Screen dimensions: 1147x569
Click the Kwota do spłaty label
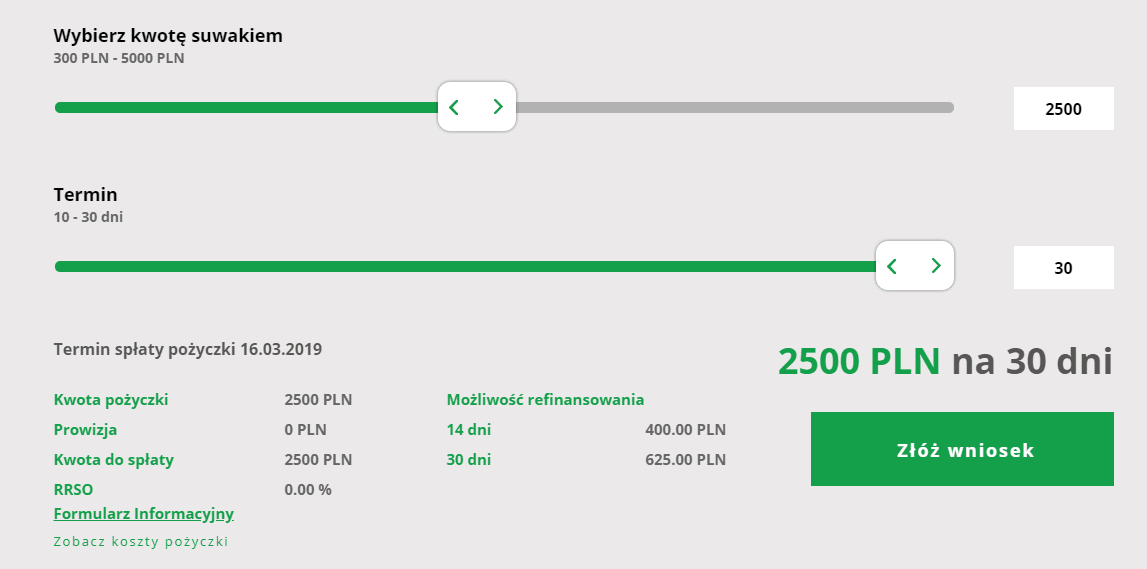click(x=113, y=460)
